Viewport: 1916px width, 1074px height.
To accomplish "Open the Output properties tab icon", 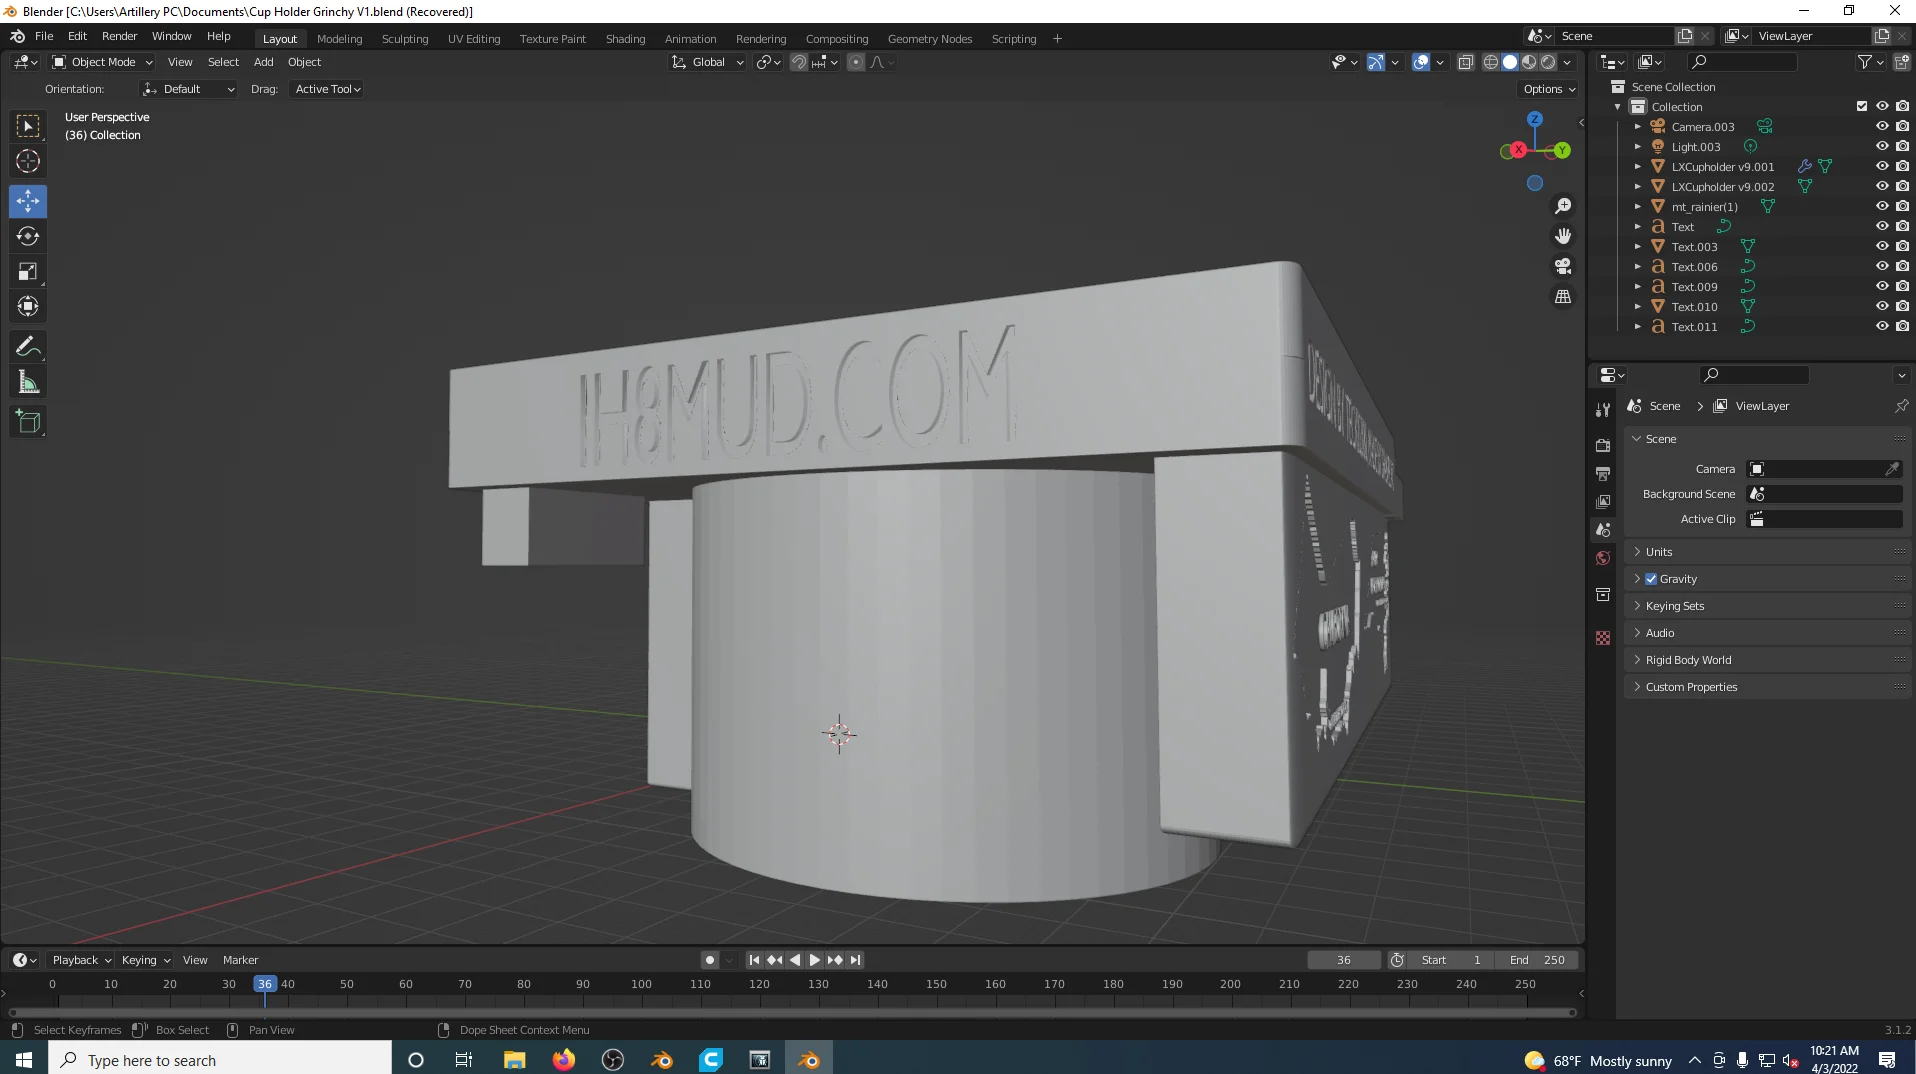I will point(1603,473).
